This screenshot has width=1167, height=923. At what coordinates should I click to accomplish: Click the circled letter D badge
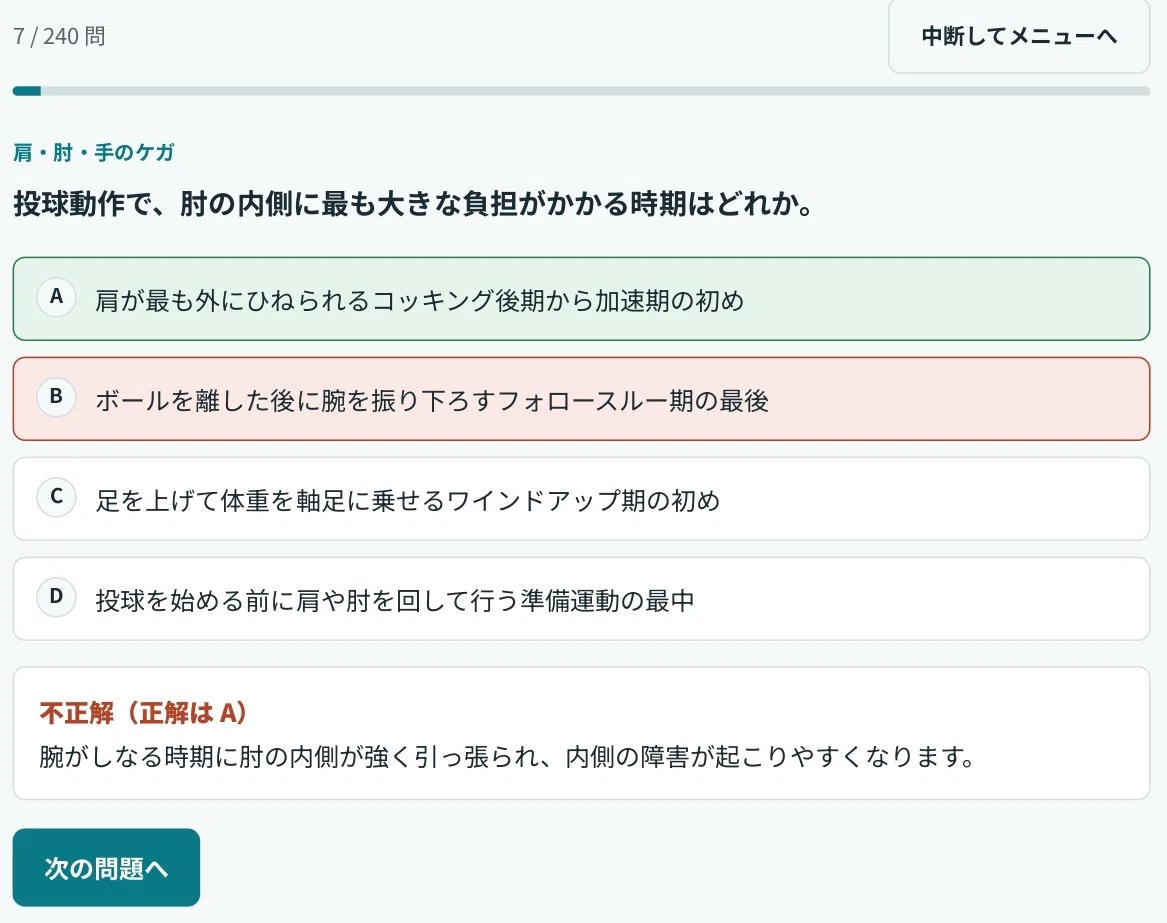click(57, 597)
